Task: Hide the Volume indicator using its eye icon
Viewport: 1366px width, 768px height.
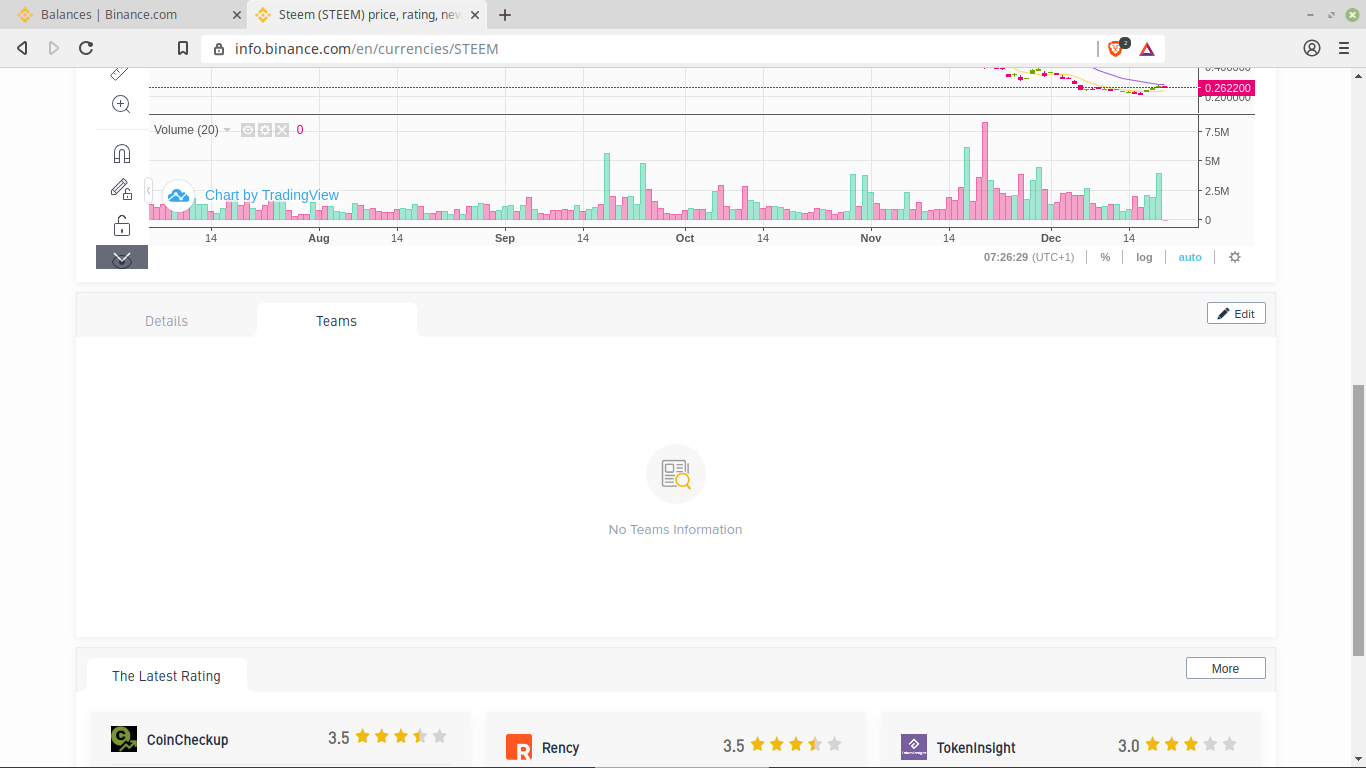Action: pos(248,130)
